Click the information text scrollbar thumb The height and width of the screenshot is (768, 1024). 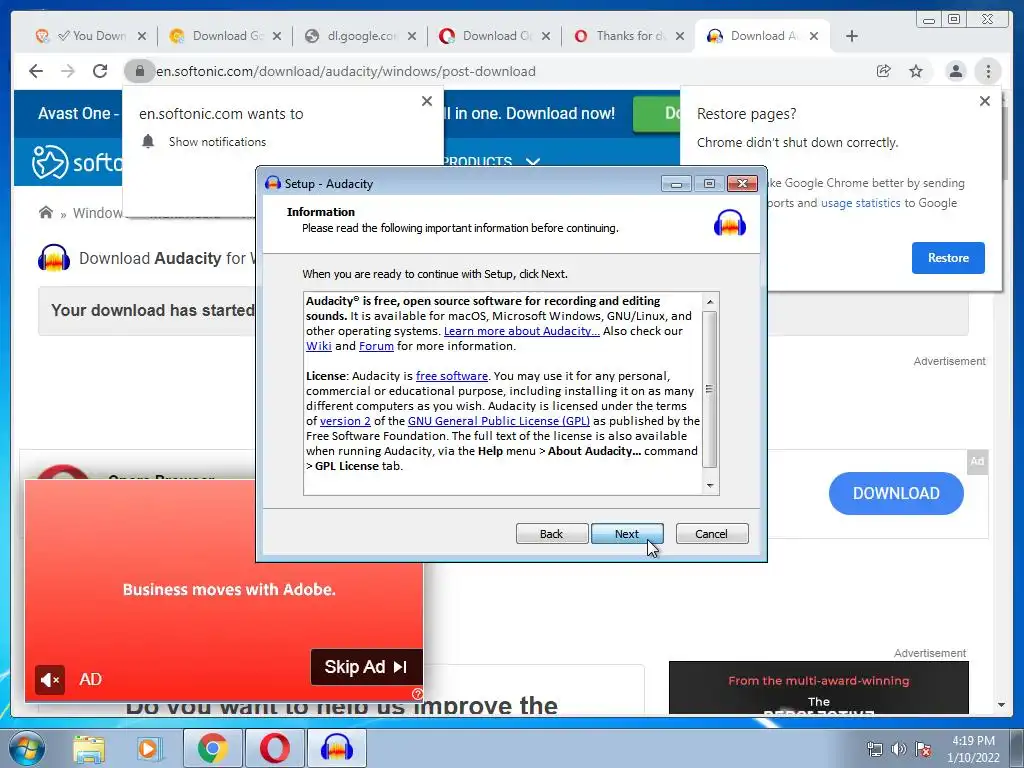click(x=710, y=389)
